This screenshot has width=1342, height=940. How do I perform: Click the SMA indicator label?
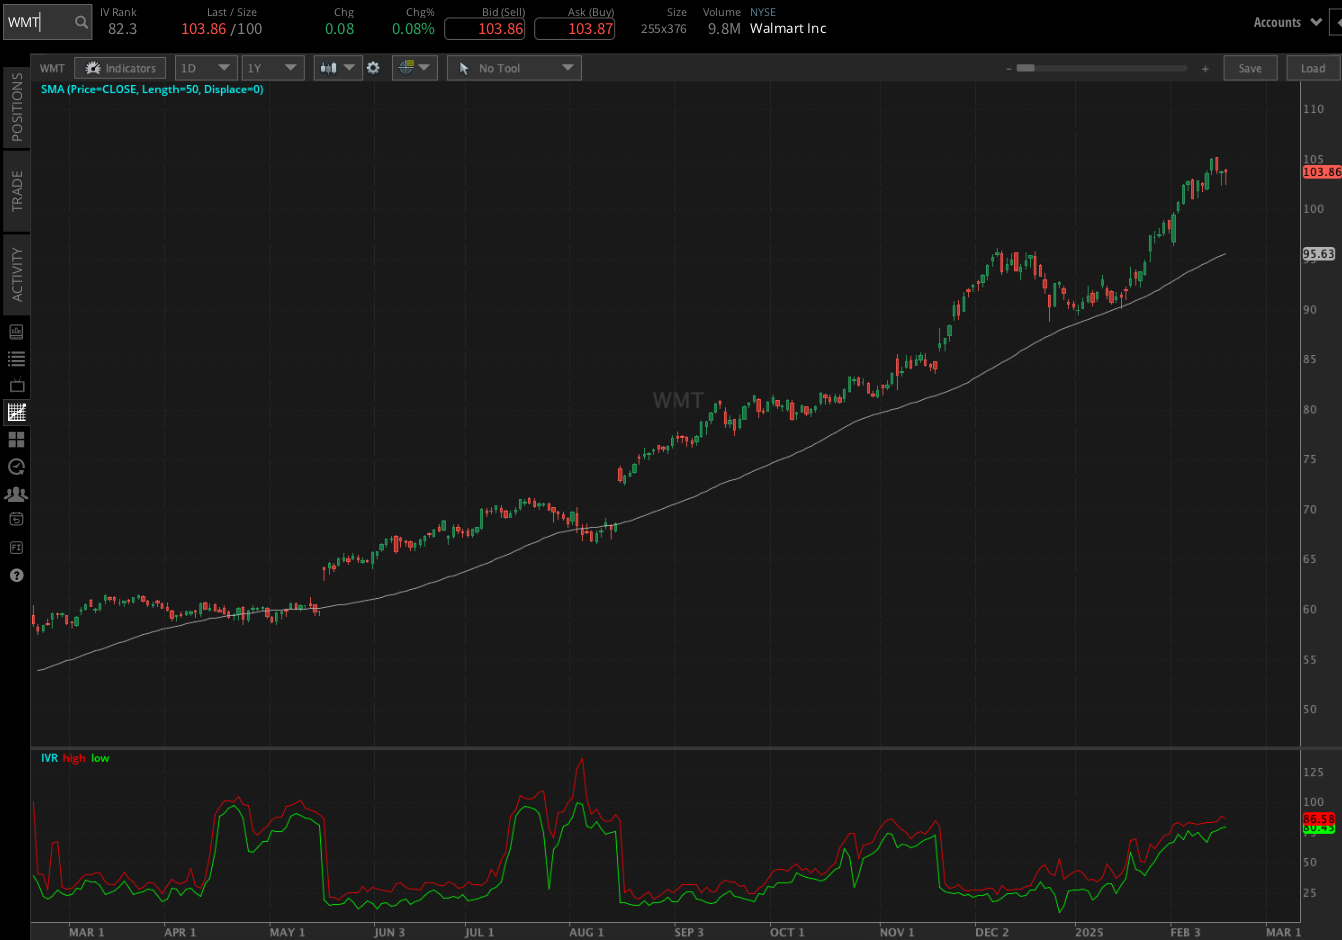pos(152,89)
